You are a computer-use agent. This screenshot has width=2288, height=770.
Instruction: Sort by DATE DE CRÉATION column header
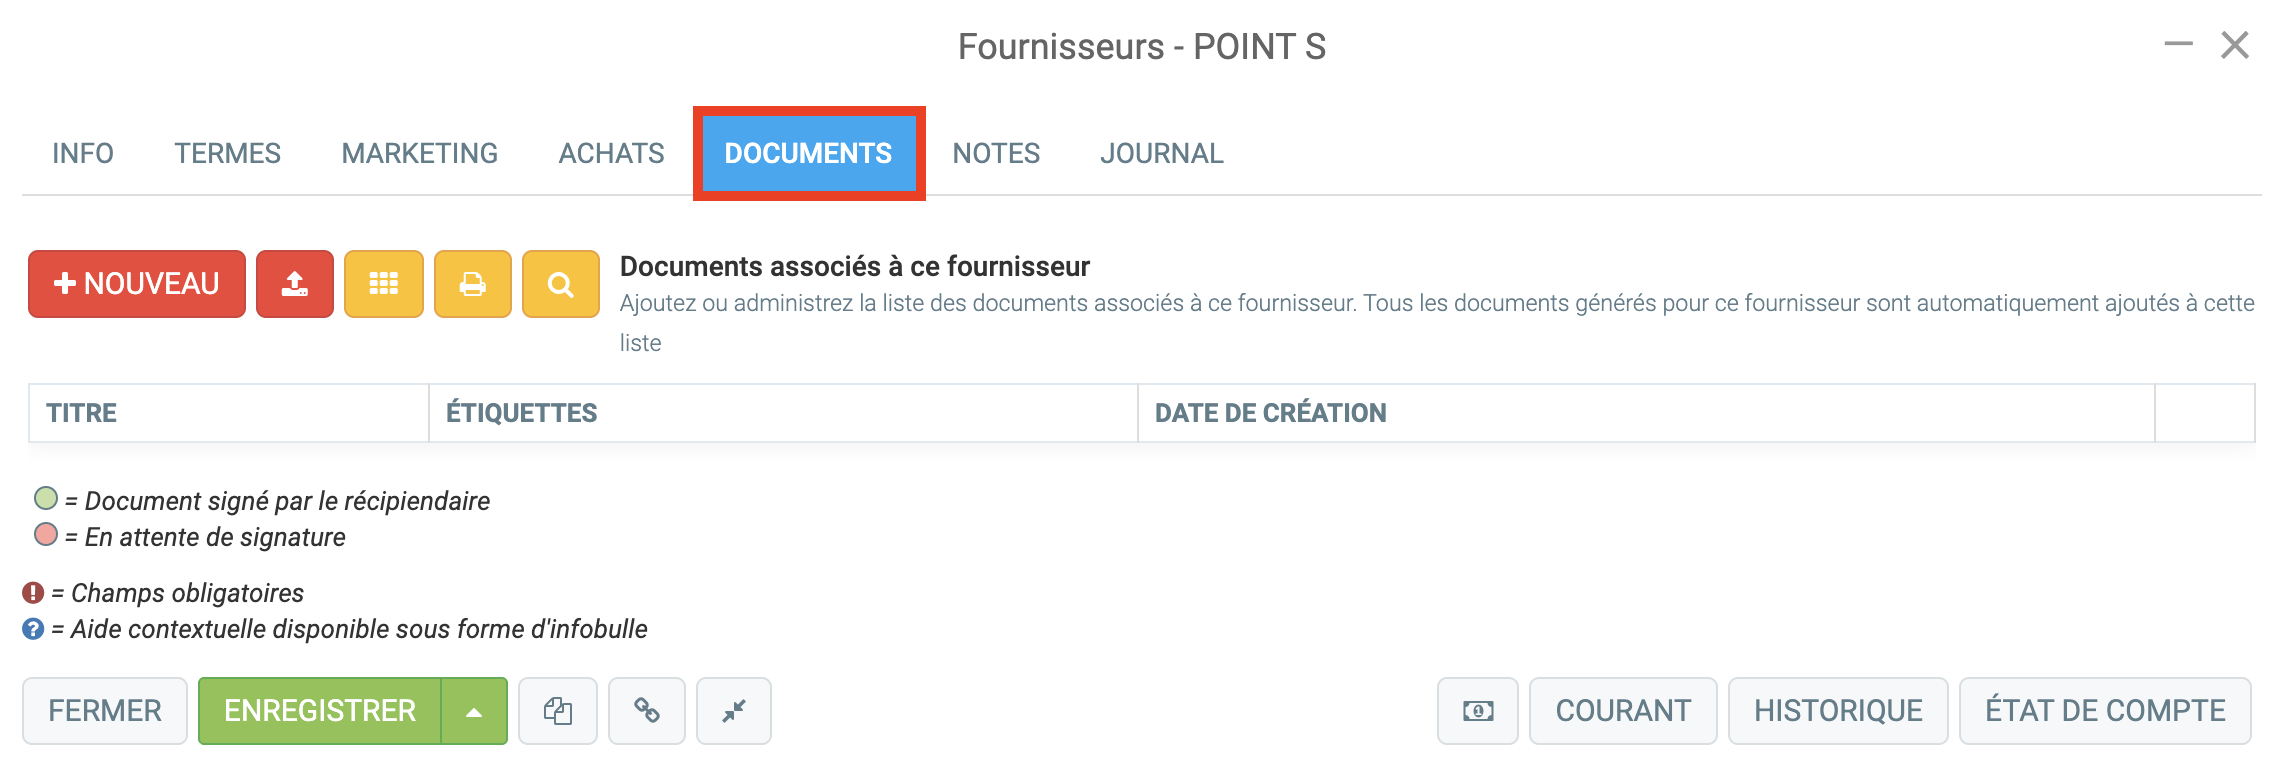point(1271,413)
